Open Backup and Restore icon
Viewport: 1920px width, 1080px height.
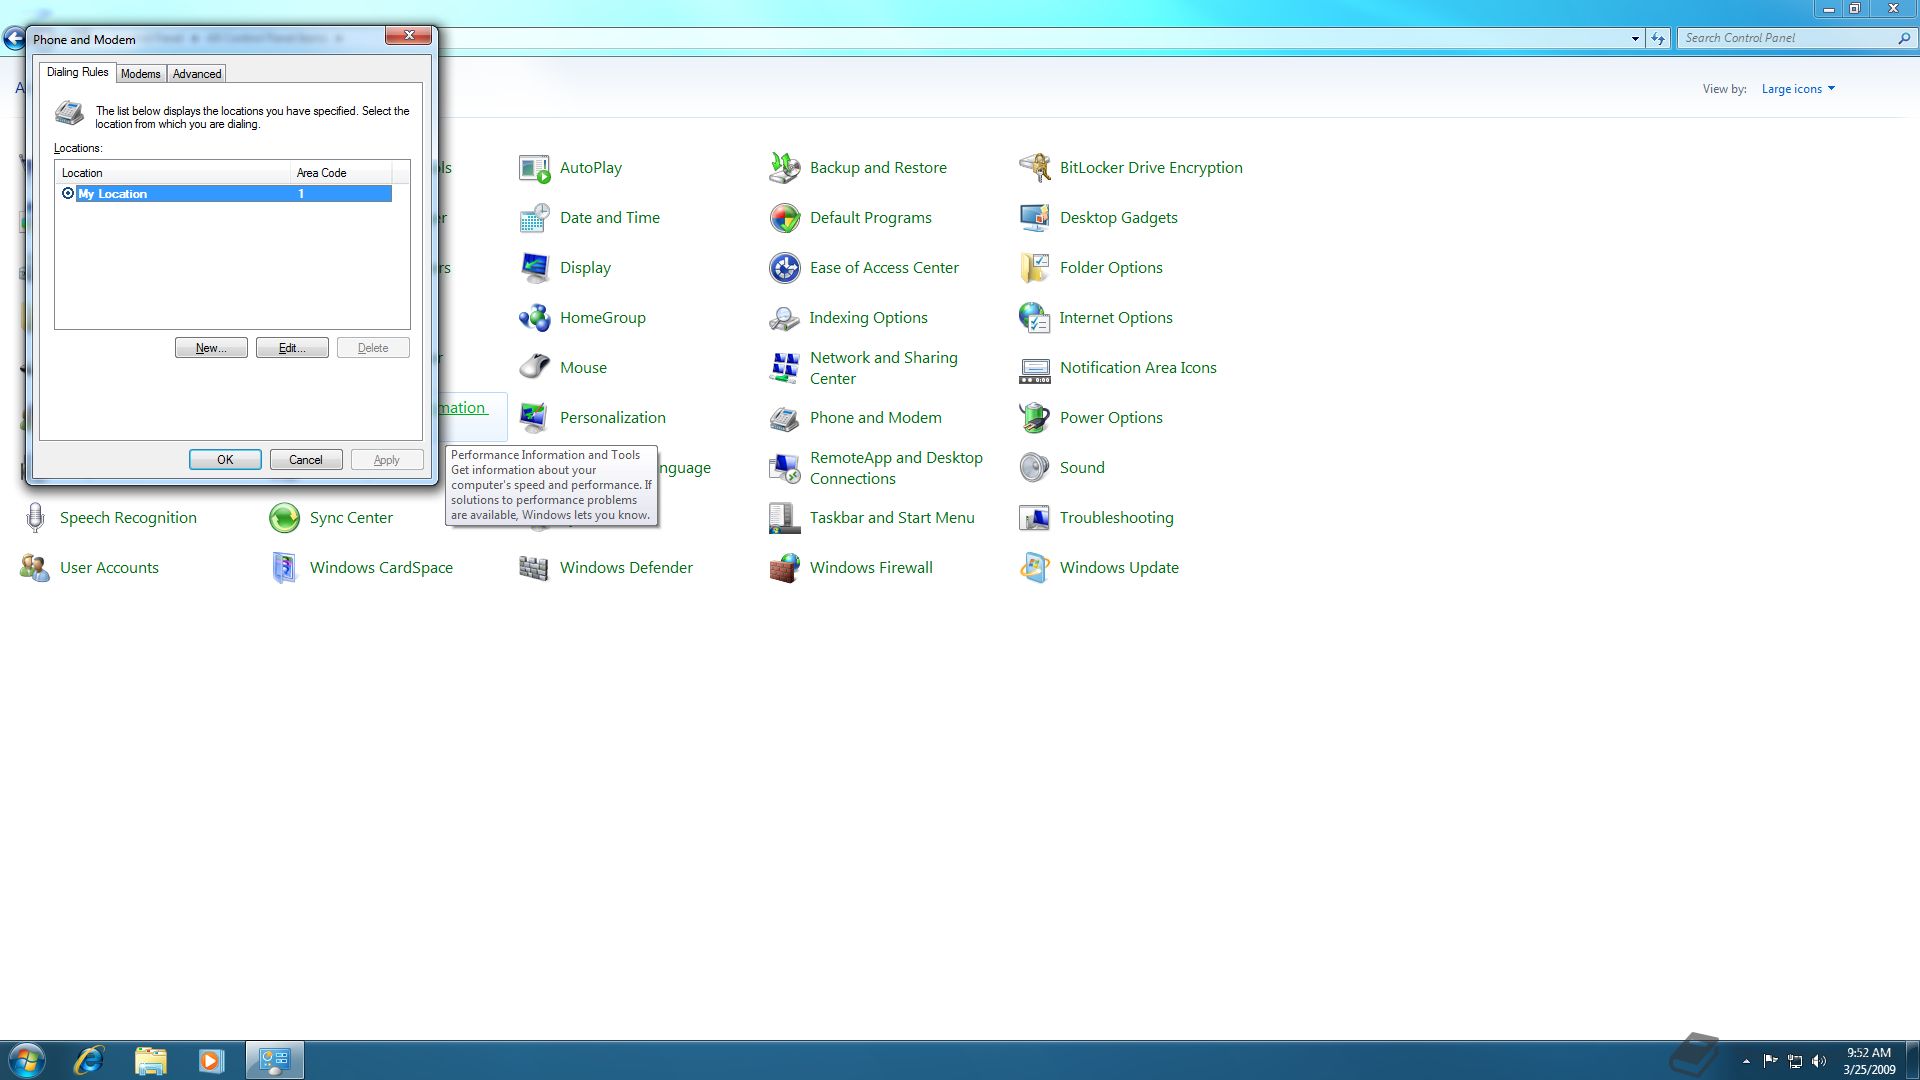(x=784, y=168)
